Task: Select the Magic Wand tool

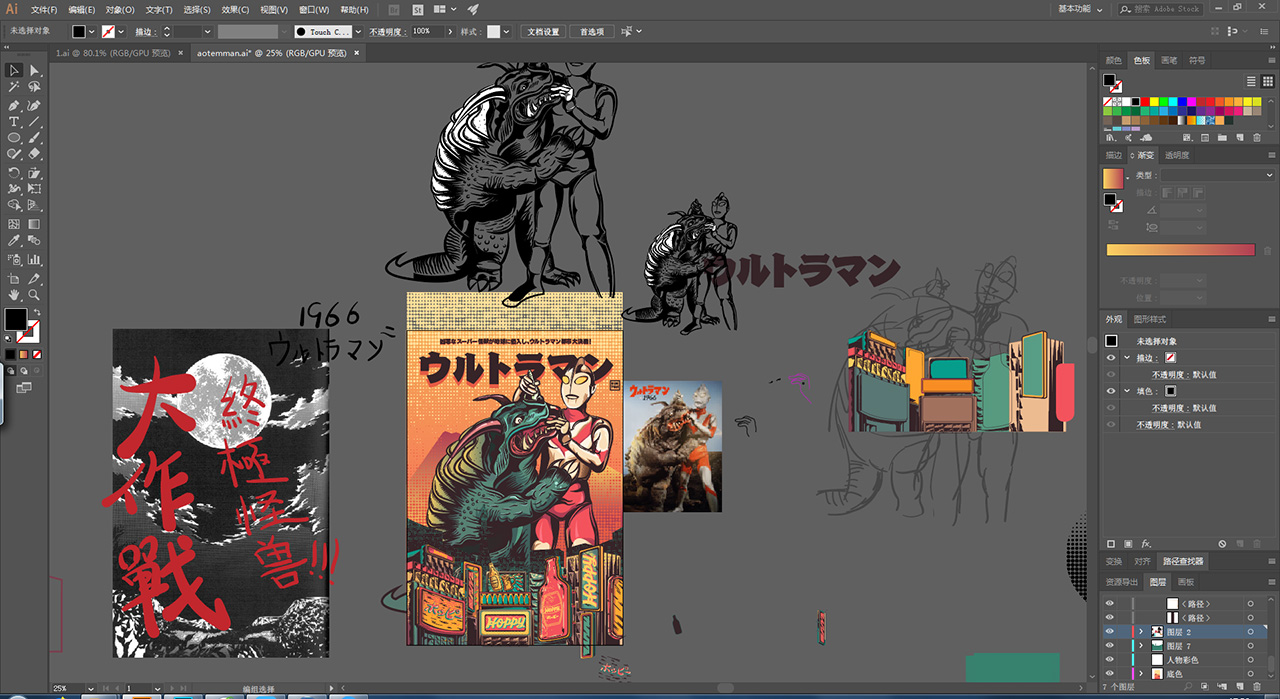Action: (x=14, y=87)
